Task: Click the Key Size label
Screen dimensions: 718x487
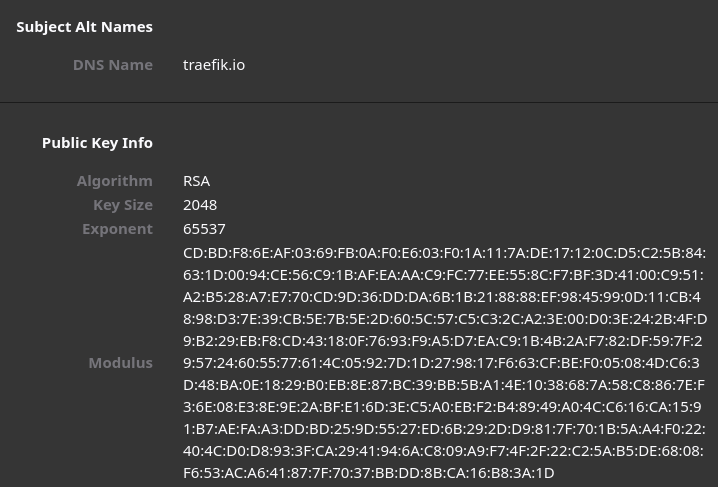Action: click(x=123, y=205)
